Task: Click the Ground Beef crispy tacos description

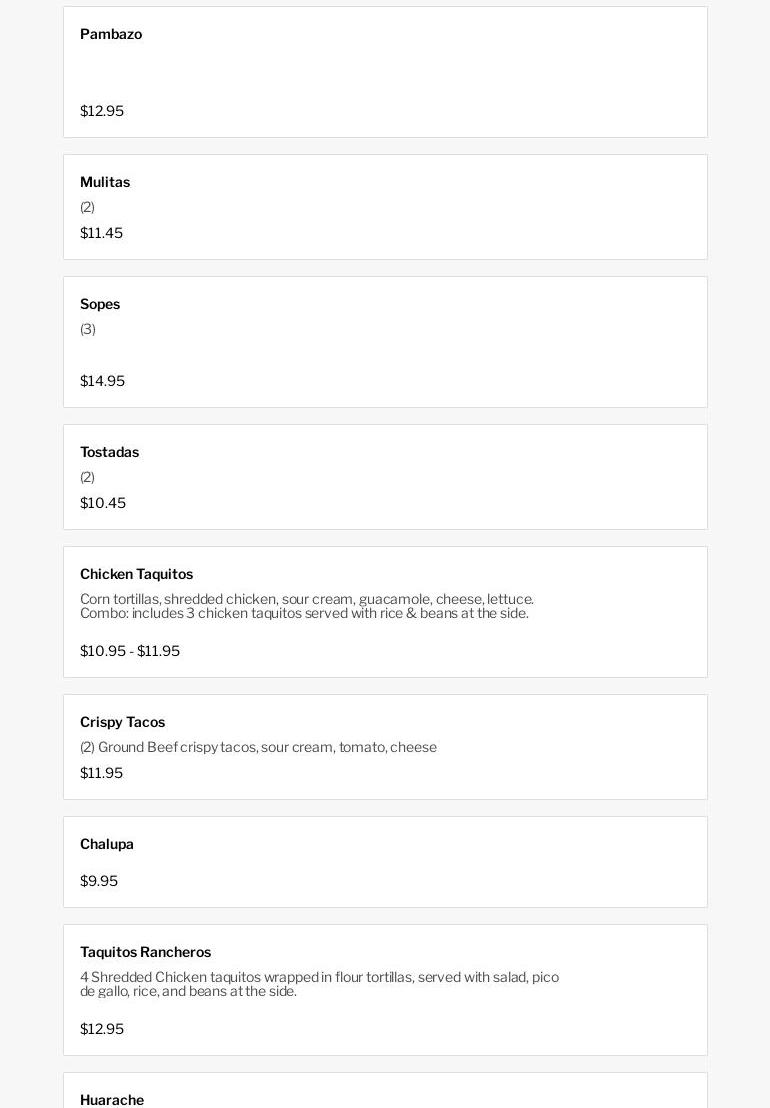Action: pos(258,747)
